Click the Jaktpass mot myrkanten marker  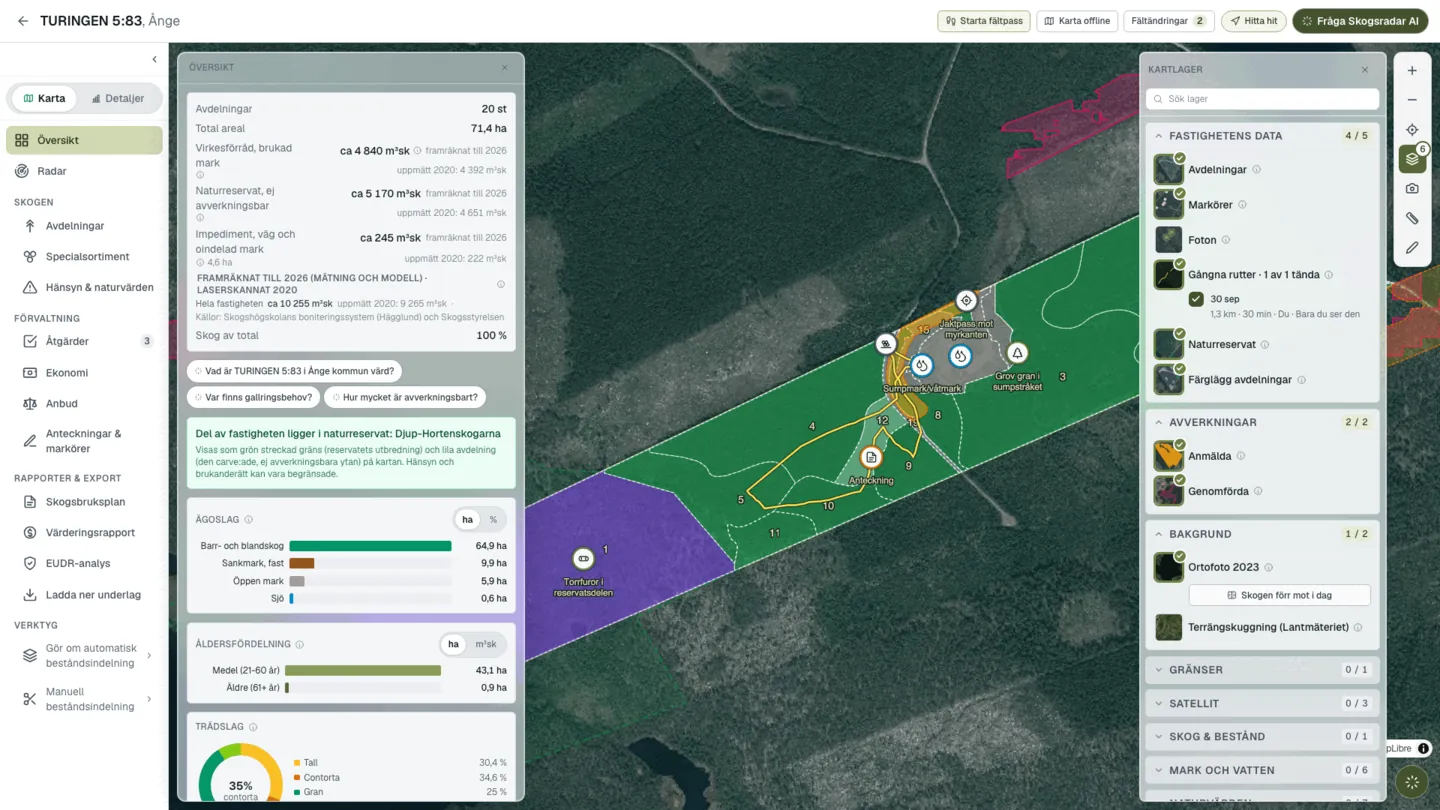(966, 300)
